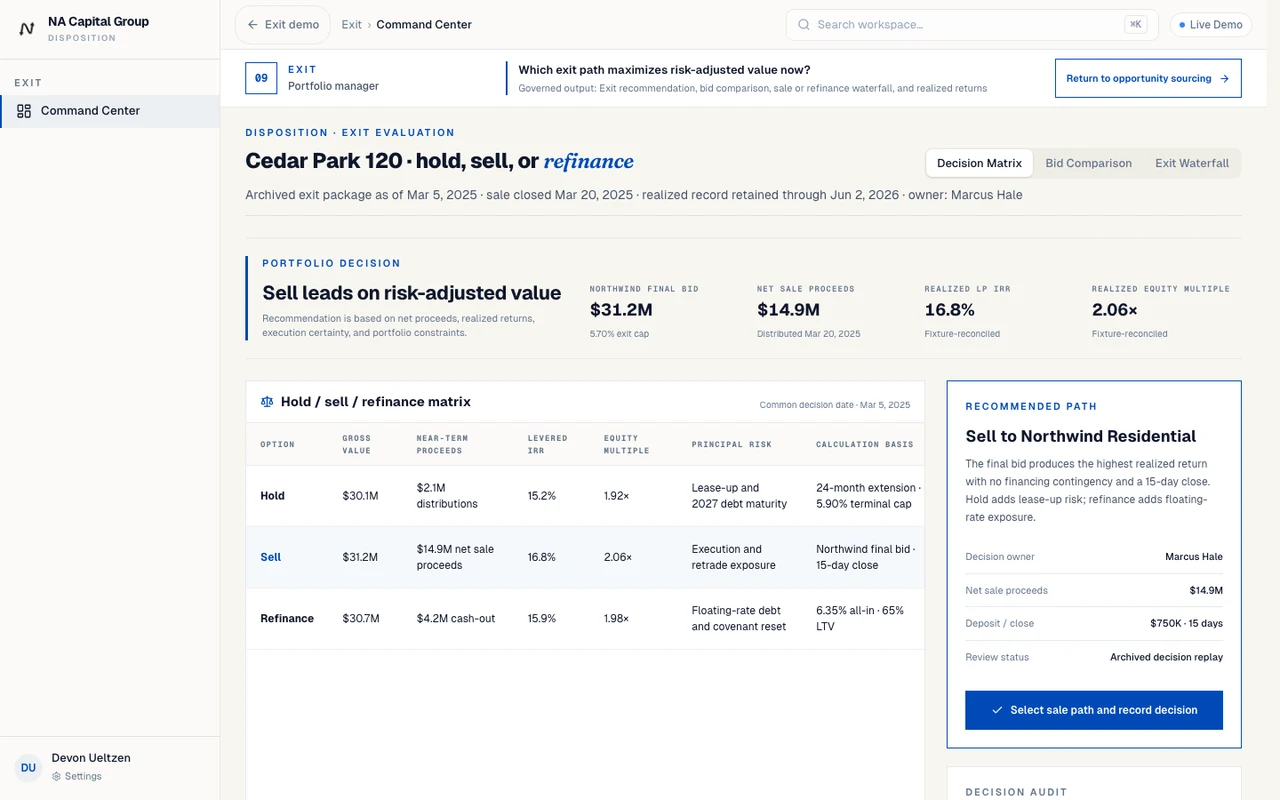This screenshot has height=800, width=1280.
Task: Click the NA Capital Group logo icon
Action: tap(27, 29)
